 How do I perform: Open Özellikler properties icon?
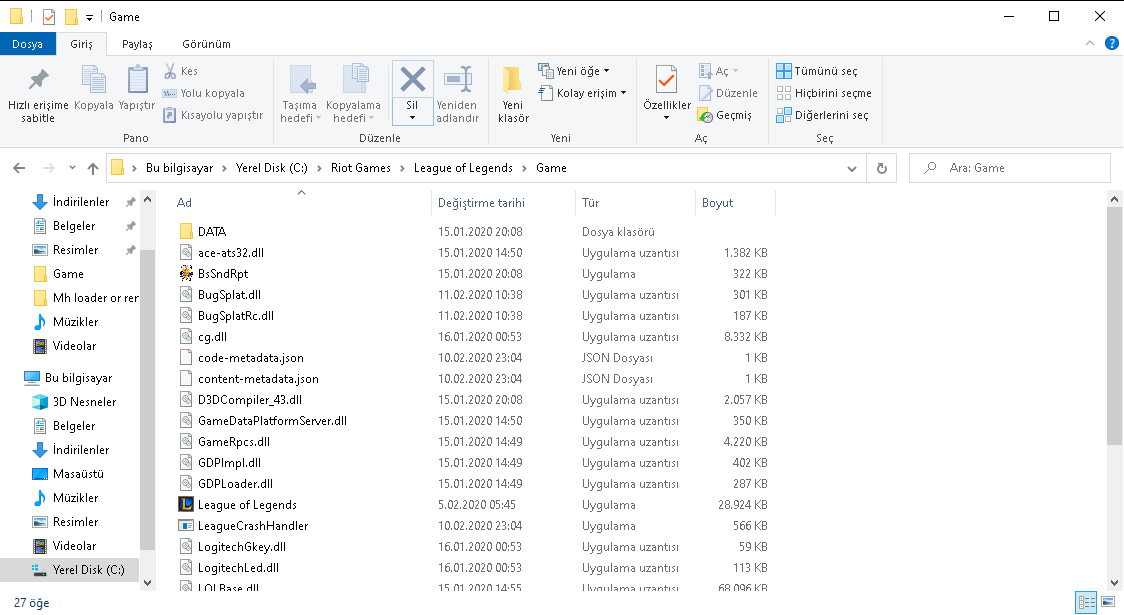click(666, 80)
